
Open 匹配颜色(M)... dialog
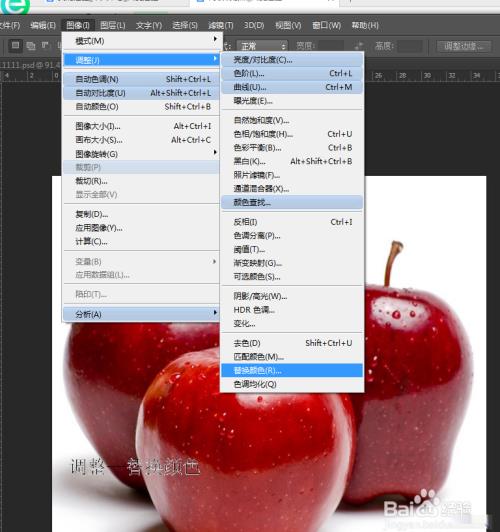[292, 357]
